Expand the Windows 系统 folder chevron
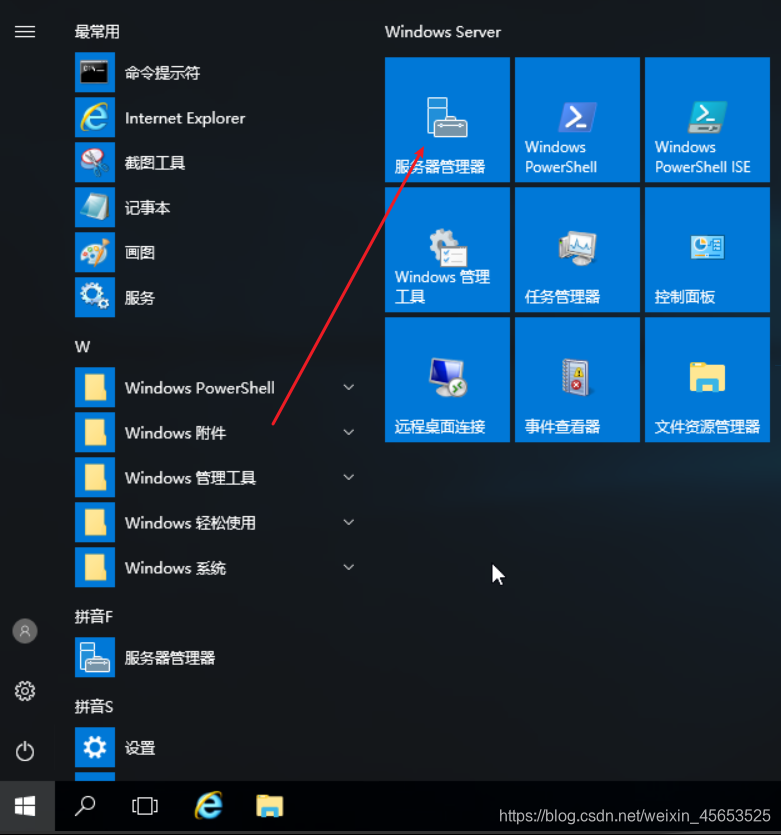The width and height of the screenshot is (781, 835). tap(349, 567)
